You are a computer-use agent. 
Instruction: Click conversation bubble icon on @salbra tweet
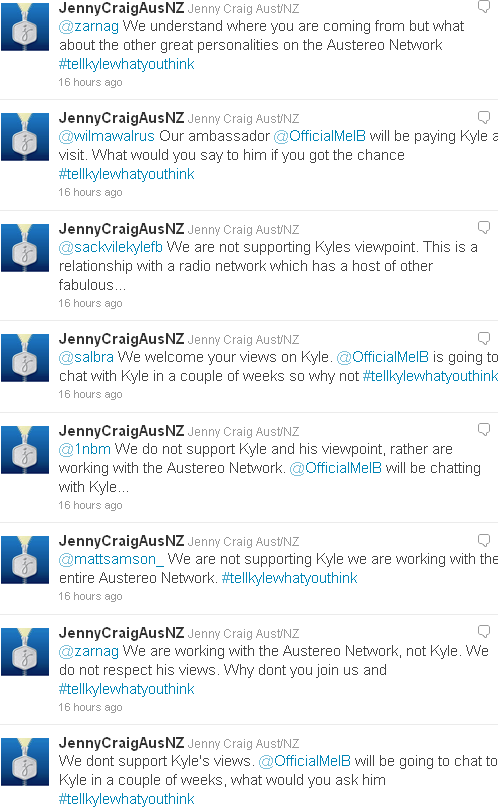coord(484,338)
